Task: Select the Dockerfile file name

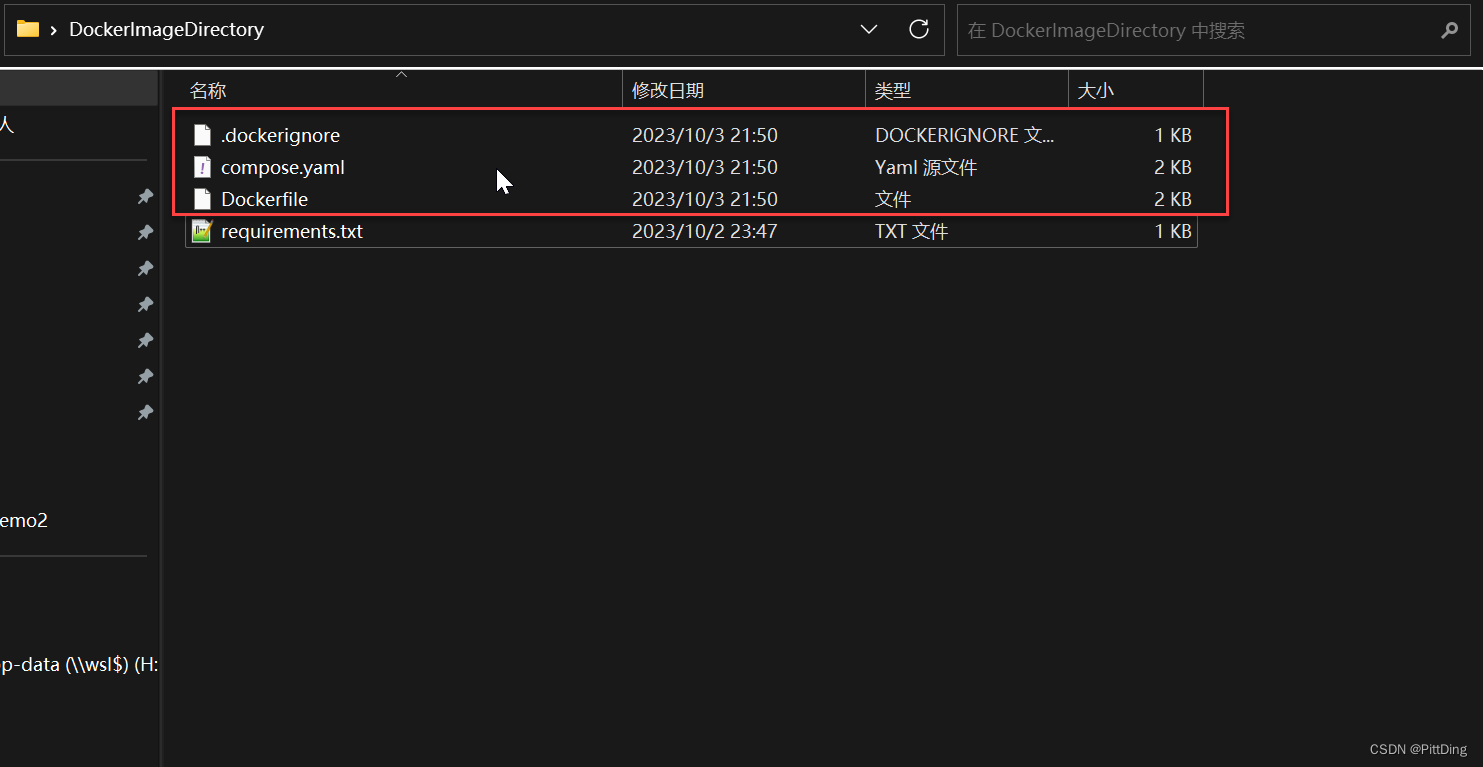Action: click(264, 199)
